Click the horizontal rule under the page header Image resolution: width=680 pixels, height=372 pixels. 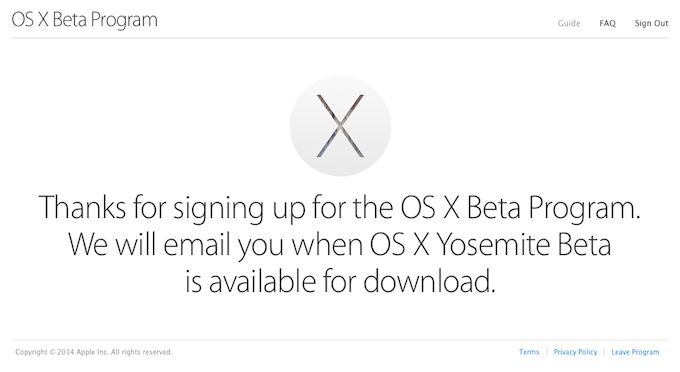tap(340, 38)
